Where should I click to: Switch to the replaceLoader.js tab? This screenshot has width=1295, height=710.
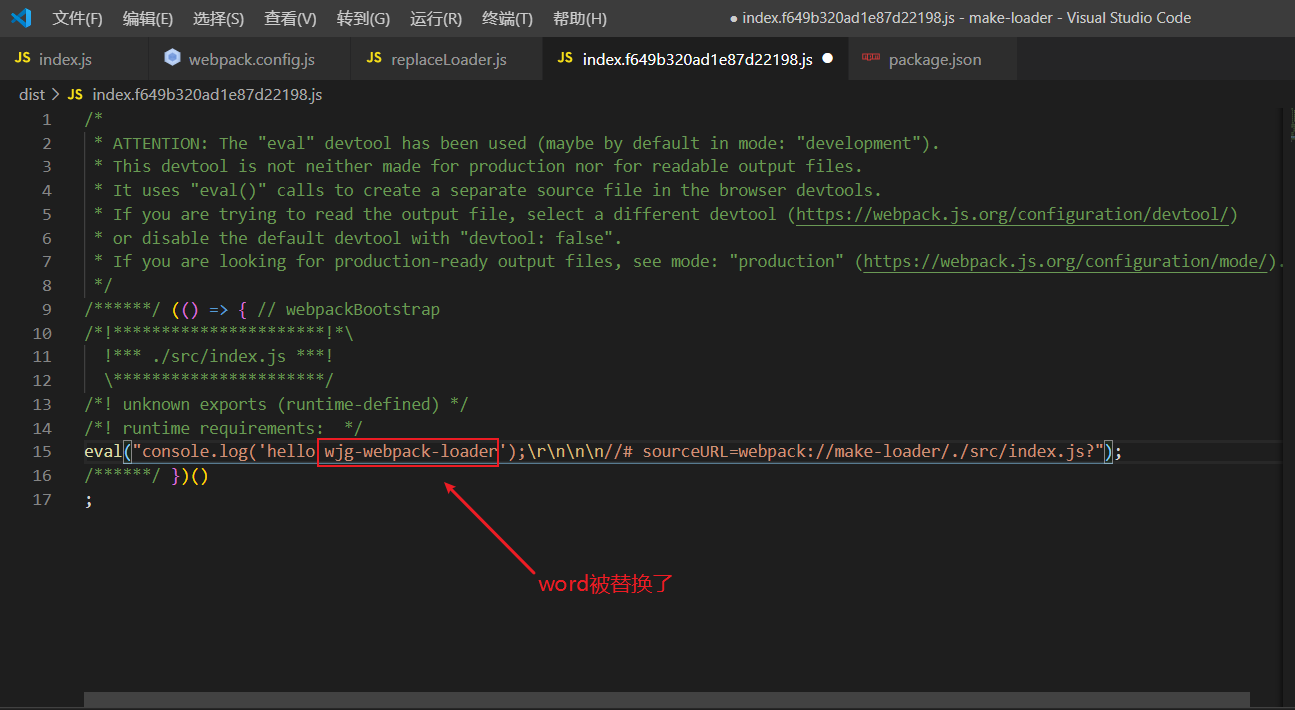click(447, 59)
